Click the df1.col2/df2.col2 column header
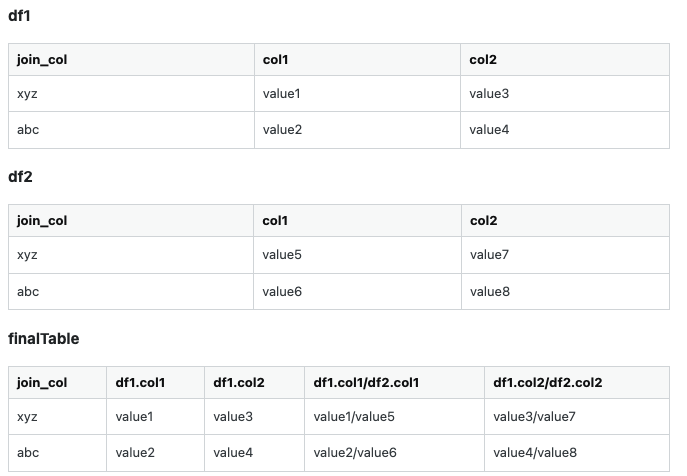Screen dimensions: 687x476 pyautogui.click(x=577, y=383)
